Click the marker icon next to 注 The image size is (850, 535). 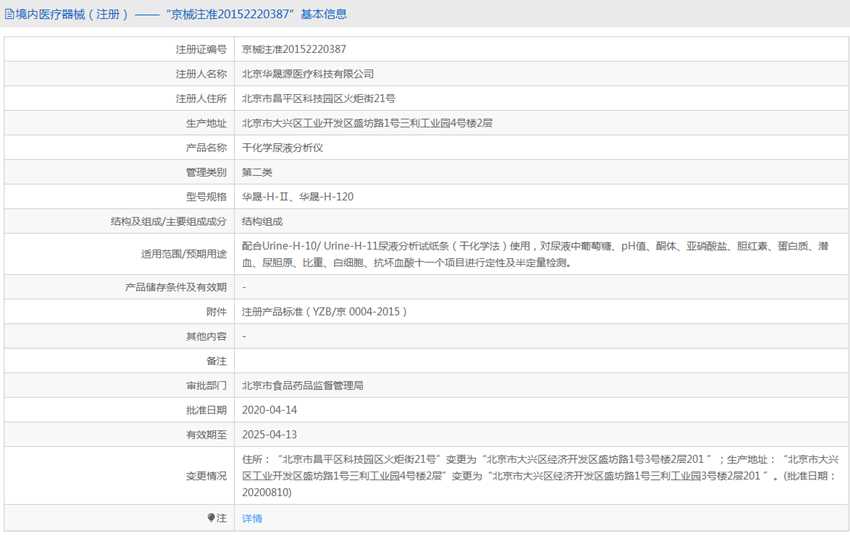pos(211,518)
